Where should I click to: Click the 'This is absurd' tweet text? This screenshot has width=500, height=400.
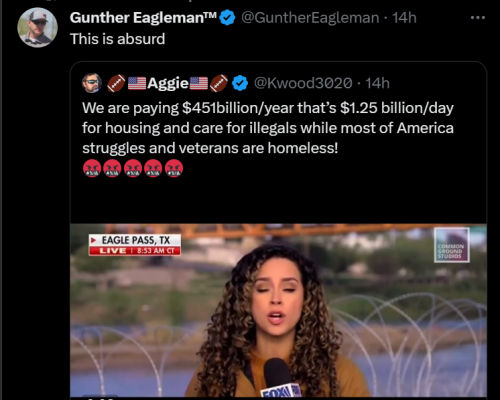(117, 39)
